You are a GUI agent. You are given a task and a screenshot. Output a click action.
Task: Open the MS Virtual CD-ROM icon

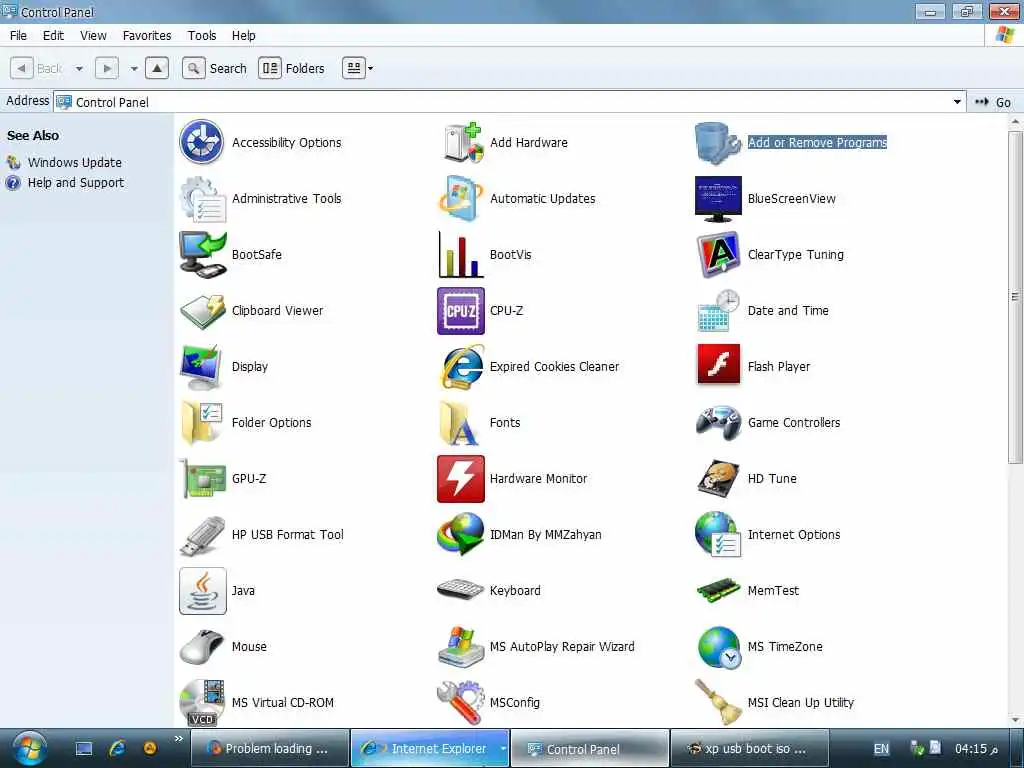click(x=202, y=703)
